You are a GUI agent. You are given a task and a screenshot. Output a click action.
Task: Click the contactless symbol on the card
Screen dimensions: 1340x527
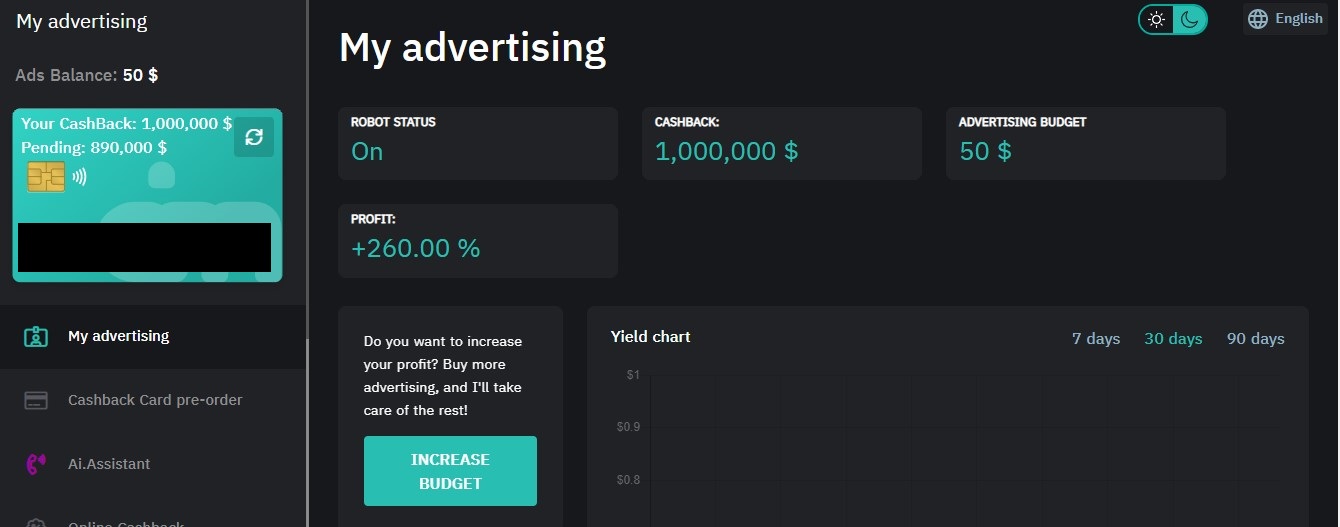(x=79, y=177)
